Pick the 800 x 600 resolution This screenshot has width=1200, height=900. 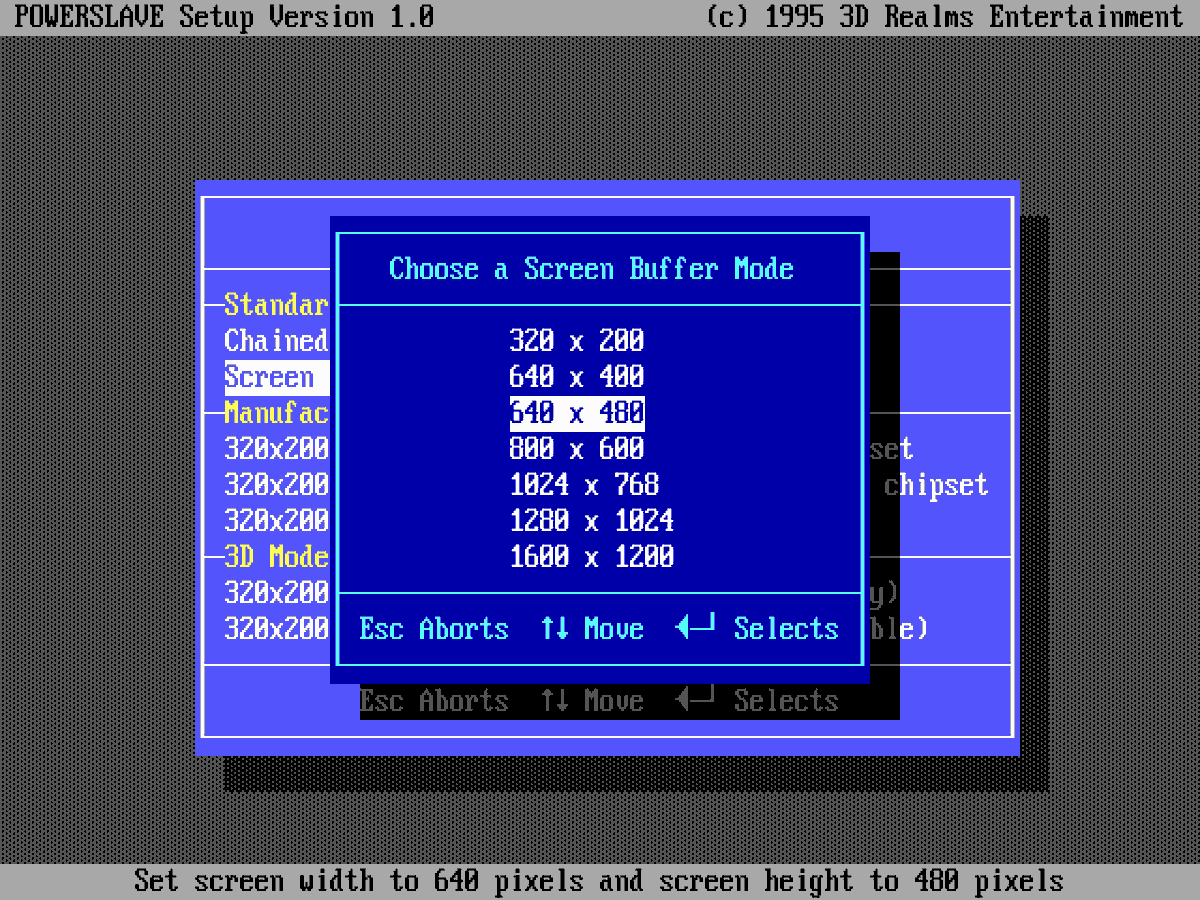577,449
